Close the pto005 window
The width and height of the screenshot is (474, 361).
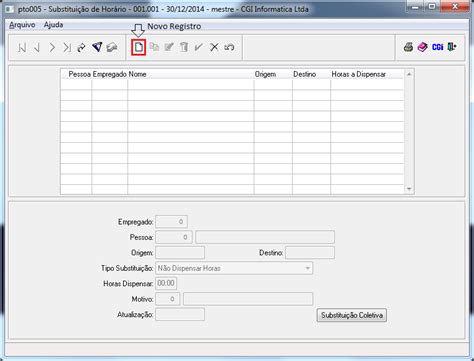455,6
